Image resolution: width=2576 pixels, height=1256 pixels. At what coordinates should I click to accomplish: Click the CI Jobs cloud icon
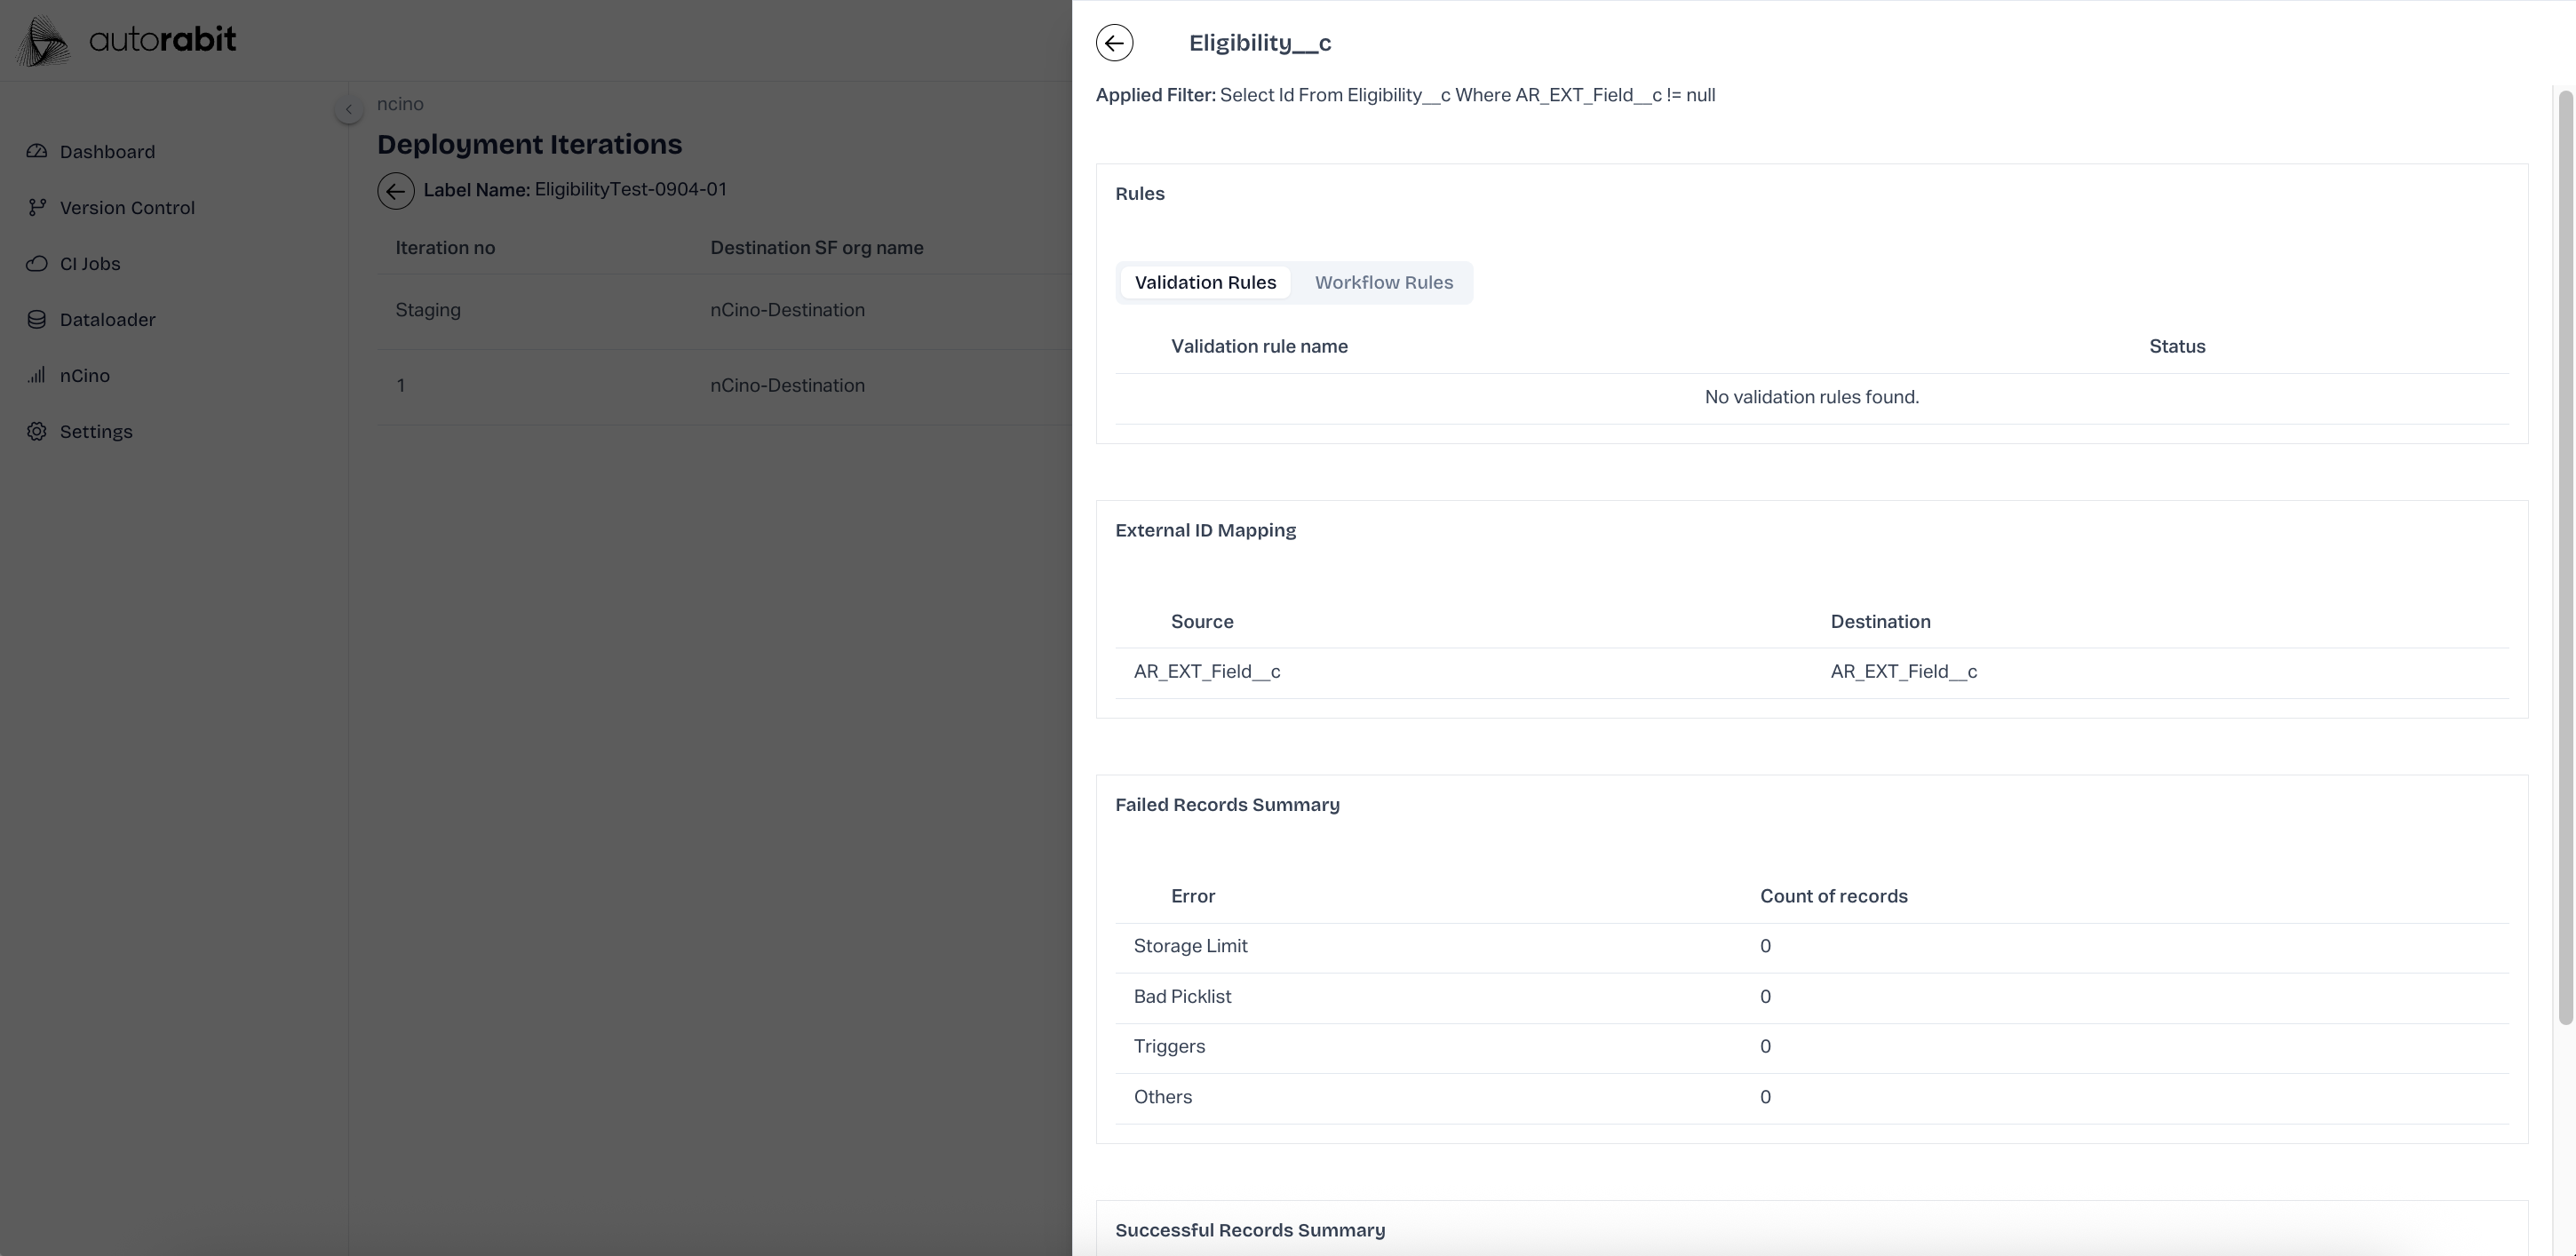(37, 263)
